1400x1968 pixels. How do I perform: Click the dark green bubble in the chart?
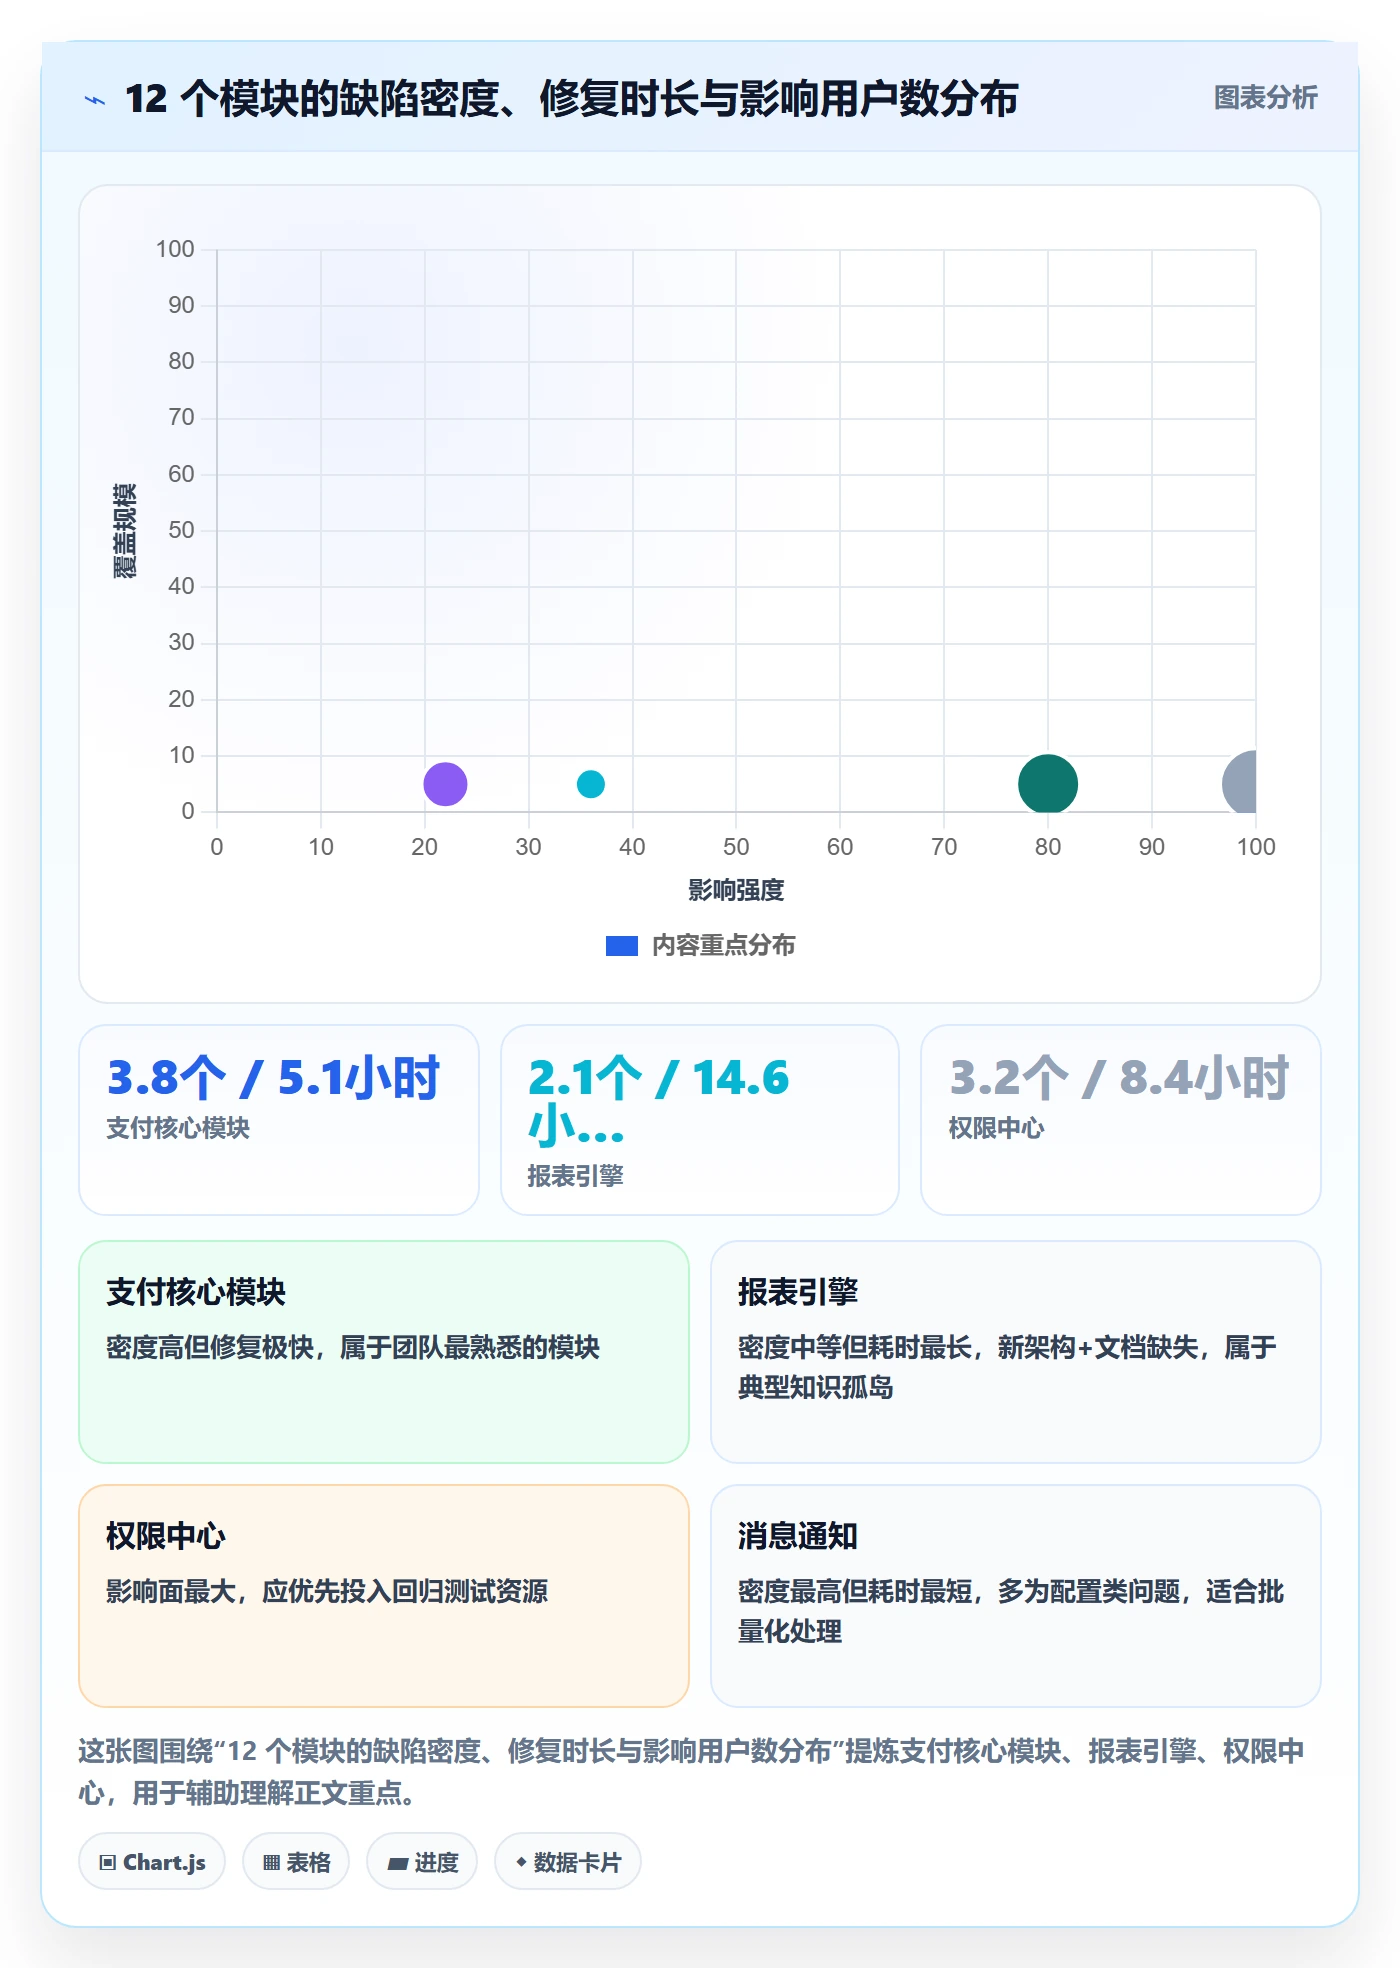click(x=1048, y=784)
